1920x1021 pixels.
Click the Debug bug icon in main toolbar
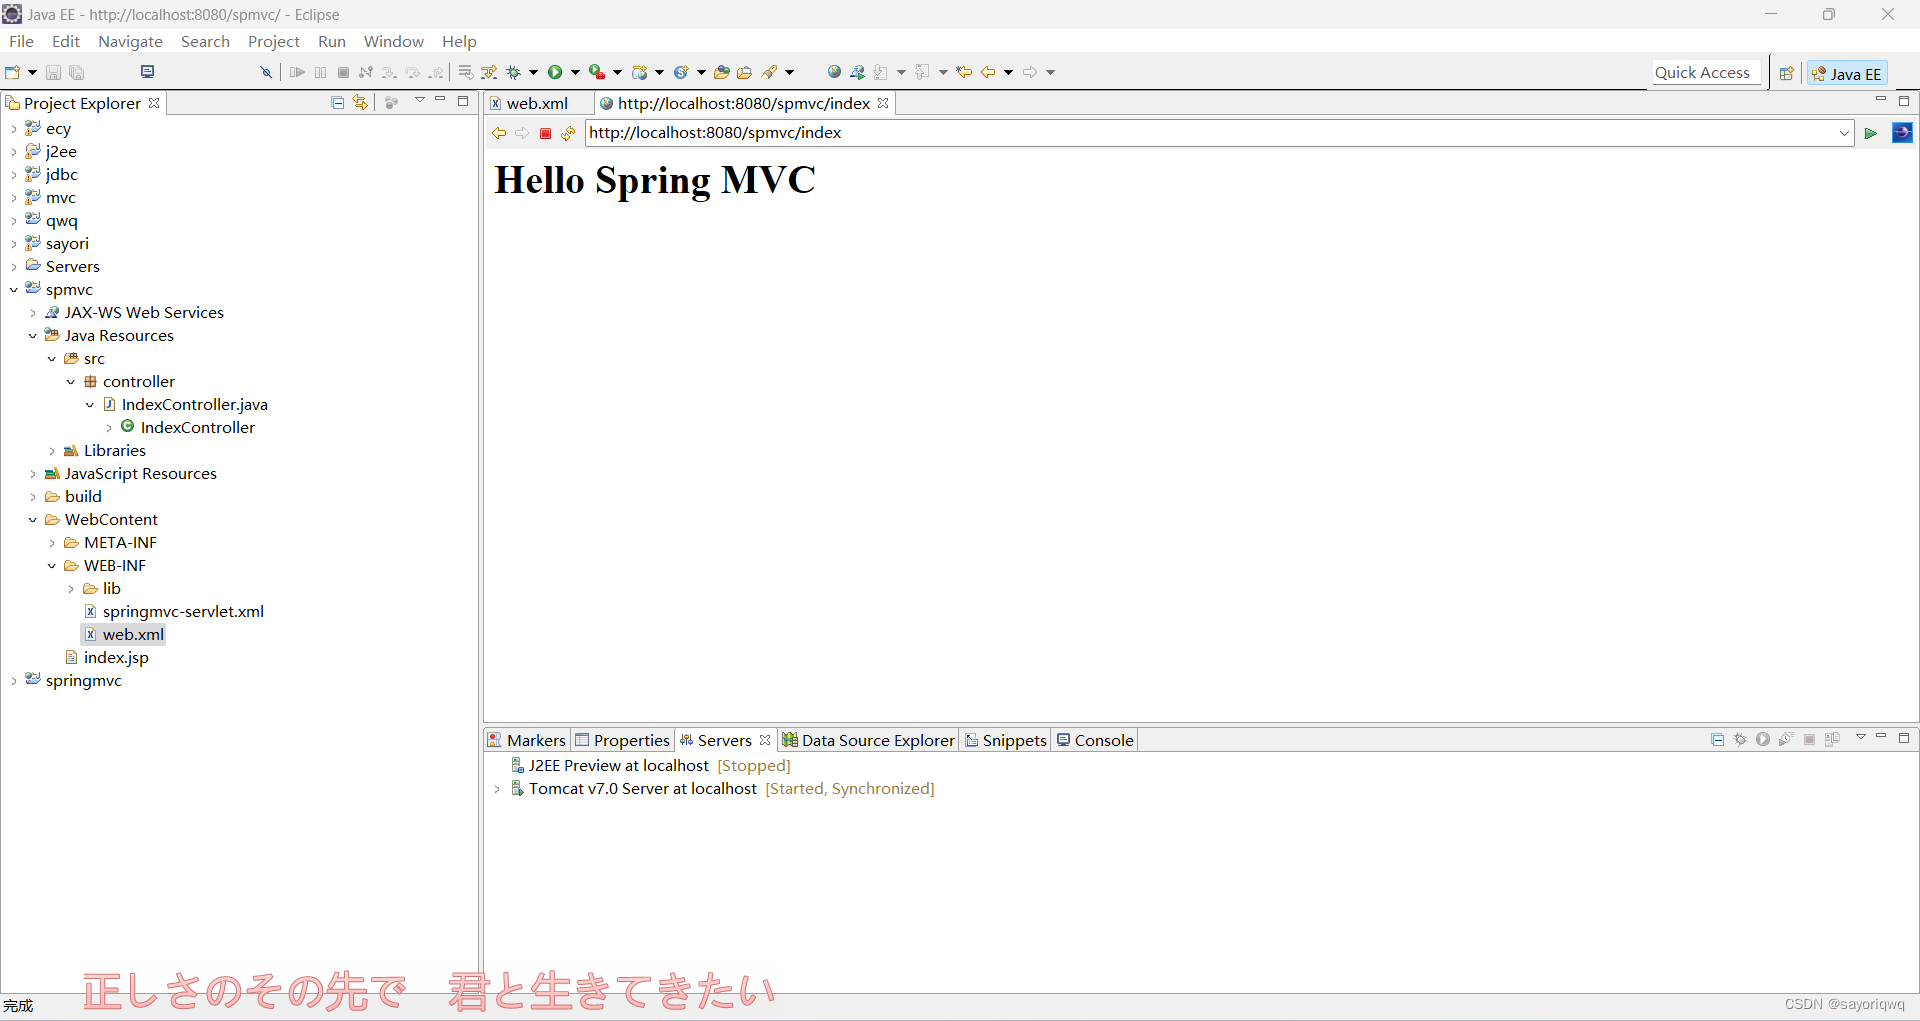point(514,72)
